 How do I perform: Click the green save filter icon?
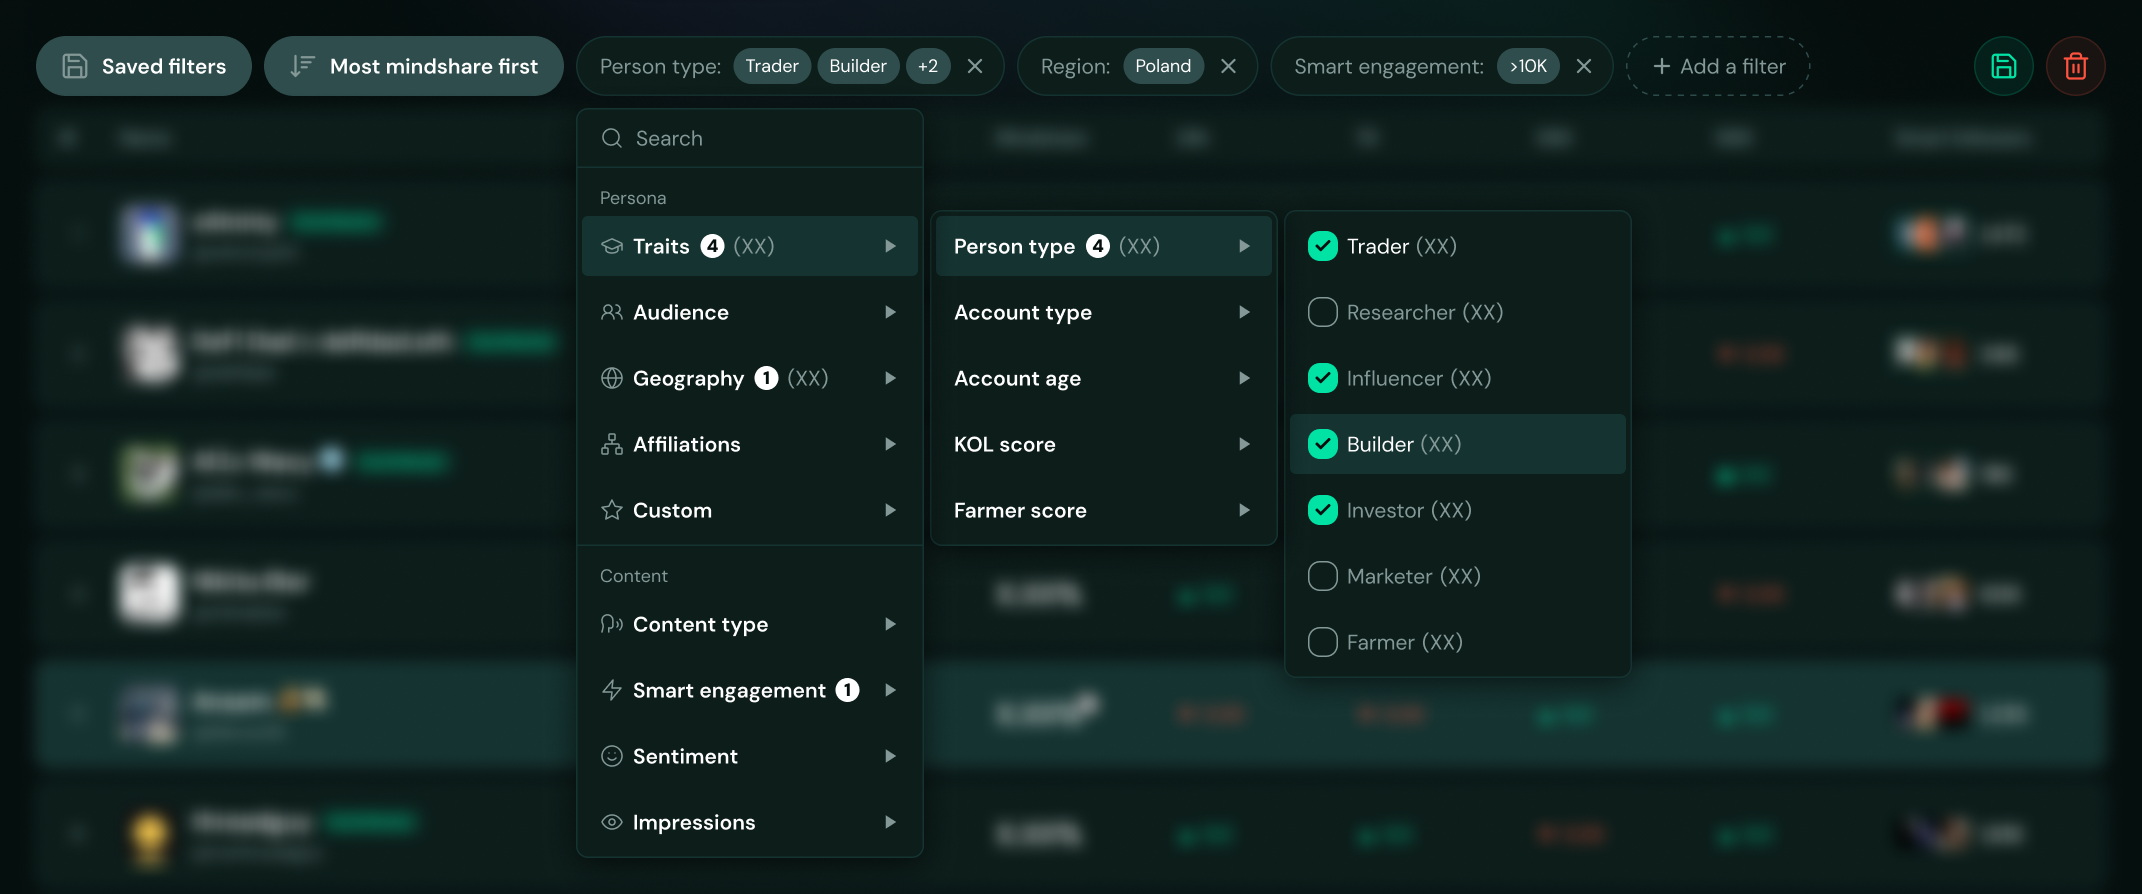[2003, 66]
